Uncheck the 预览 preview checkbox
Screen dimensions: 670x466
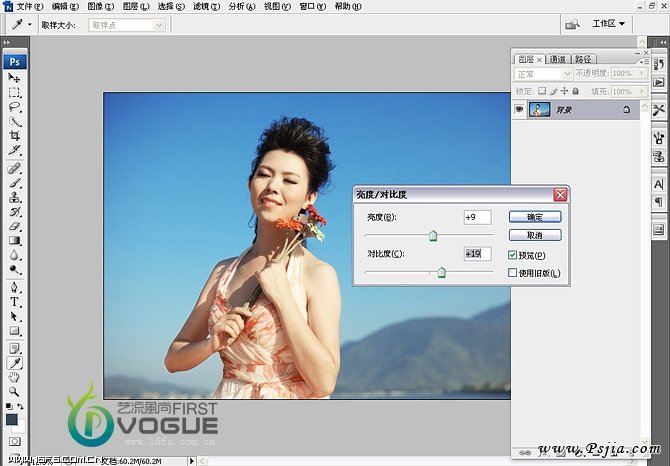(513, 255)
